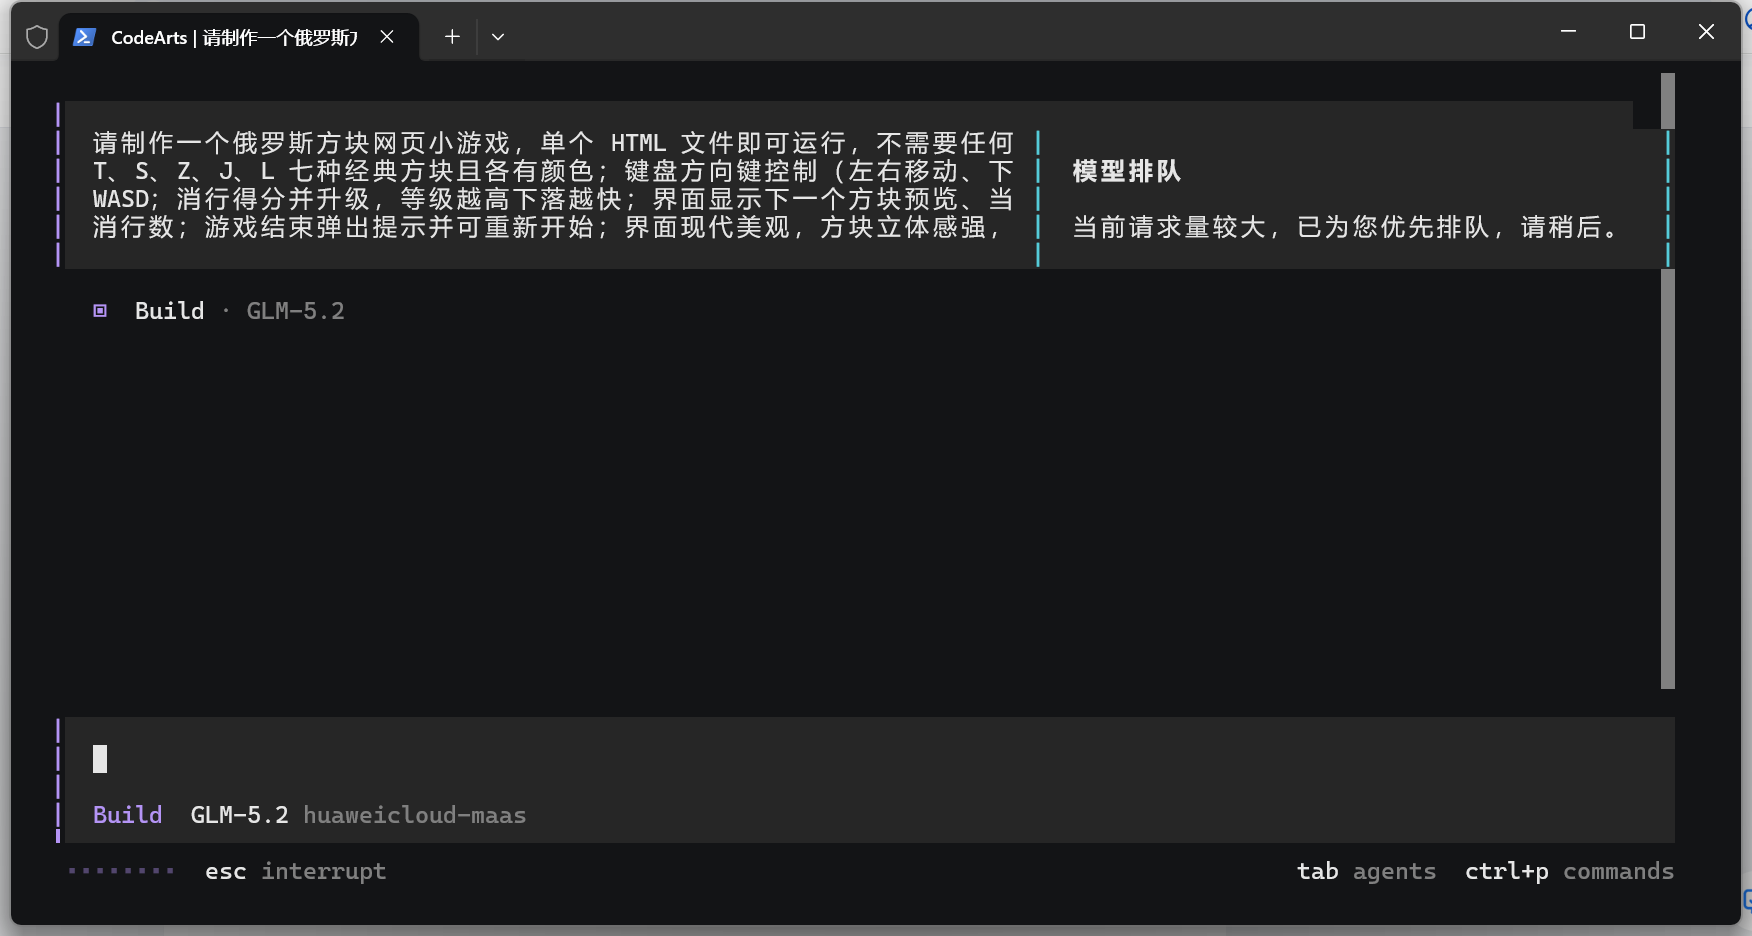Click GLM-5.2 model name in the input footer

tap(239, 815)
